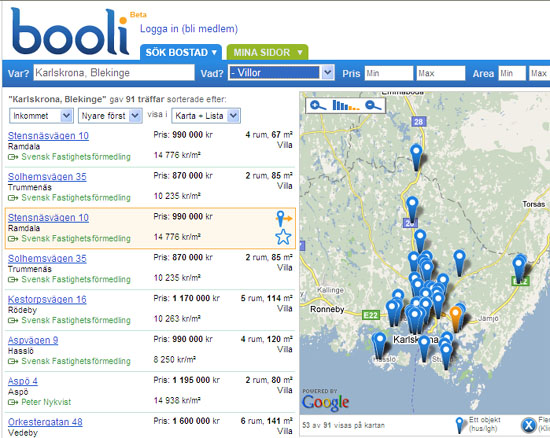
Task: Click the Jämjö label on the map
Action: [488, 318]
